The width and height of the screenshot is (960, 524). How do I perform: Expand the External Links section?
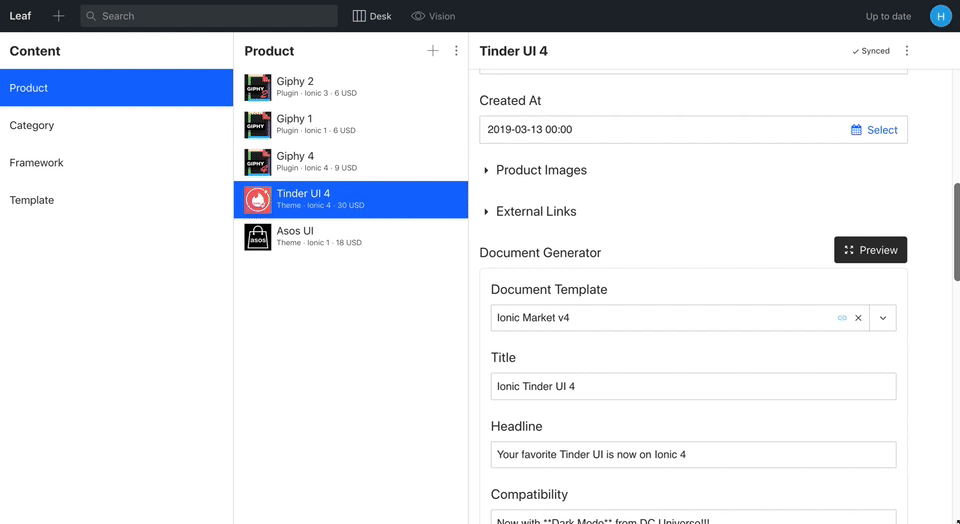[530, 211]
